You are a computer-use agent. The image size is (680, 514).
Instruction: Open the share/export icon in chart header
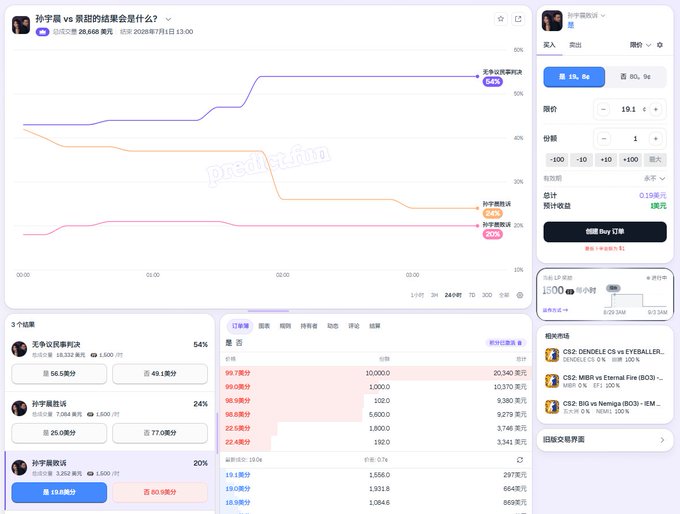click(518, 19)
